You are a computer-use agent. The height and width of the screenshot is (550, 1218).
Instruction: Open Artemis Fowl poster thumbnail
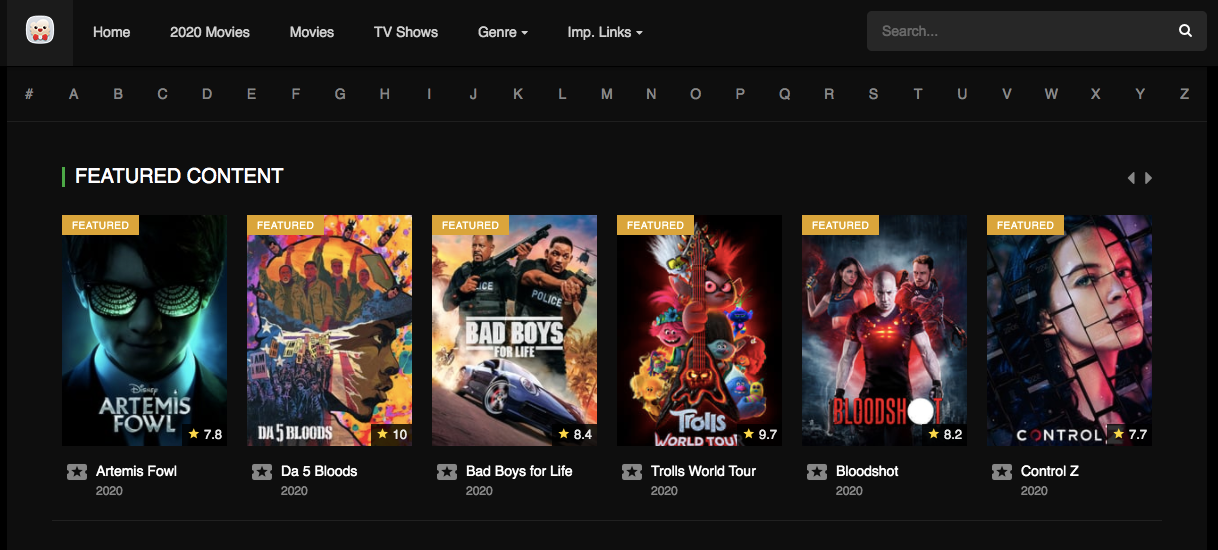144,330
